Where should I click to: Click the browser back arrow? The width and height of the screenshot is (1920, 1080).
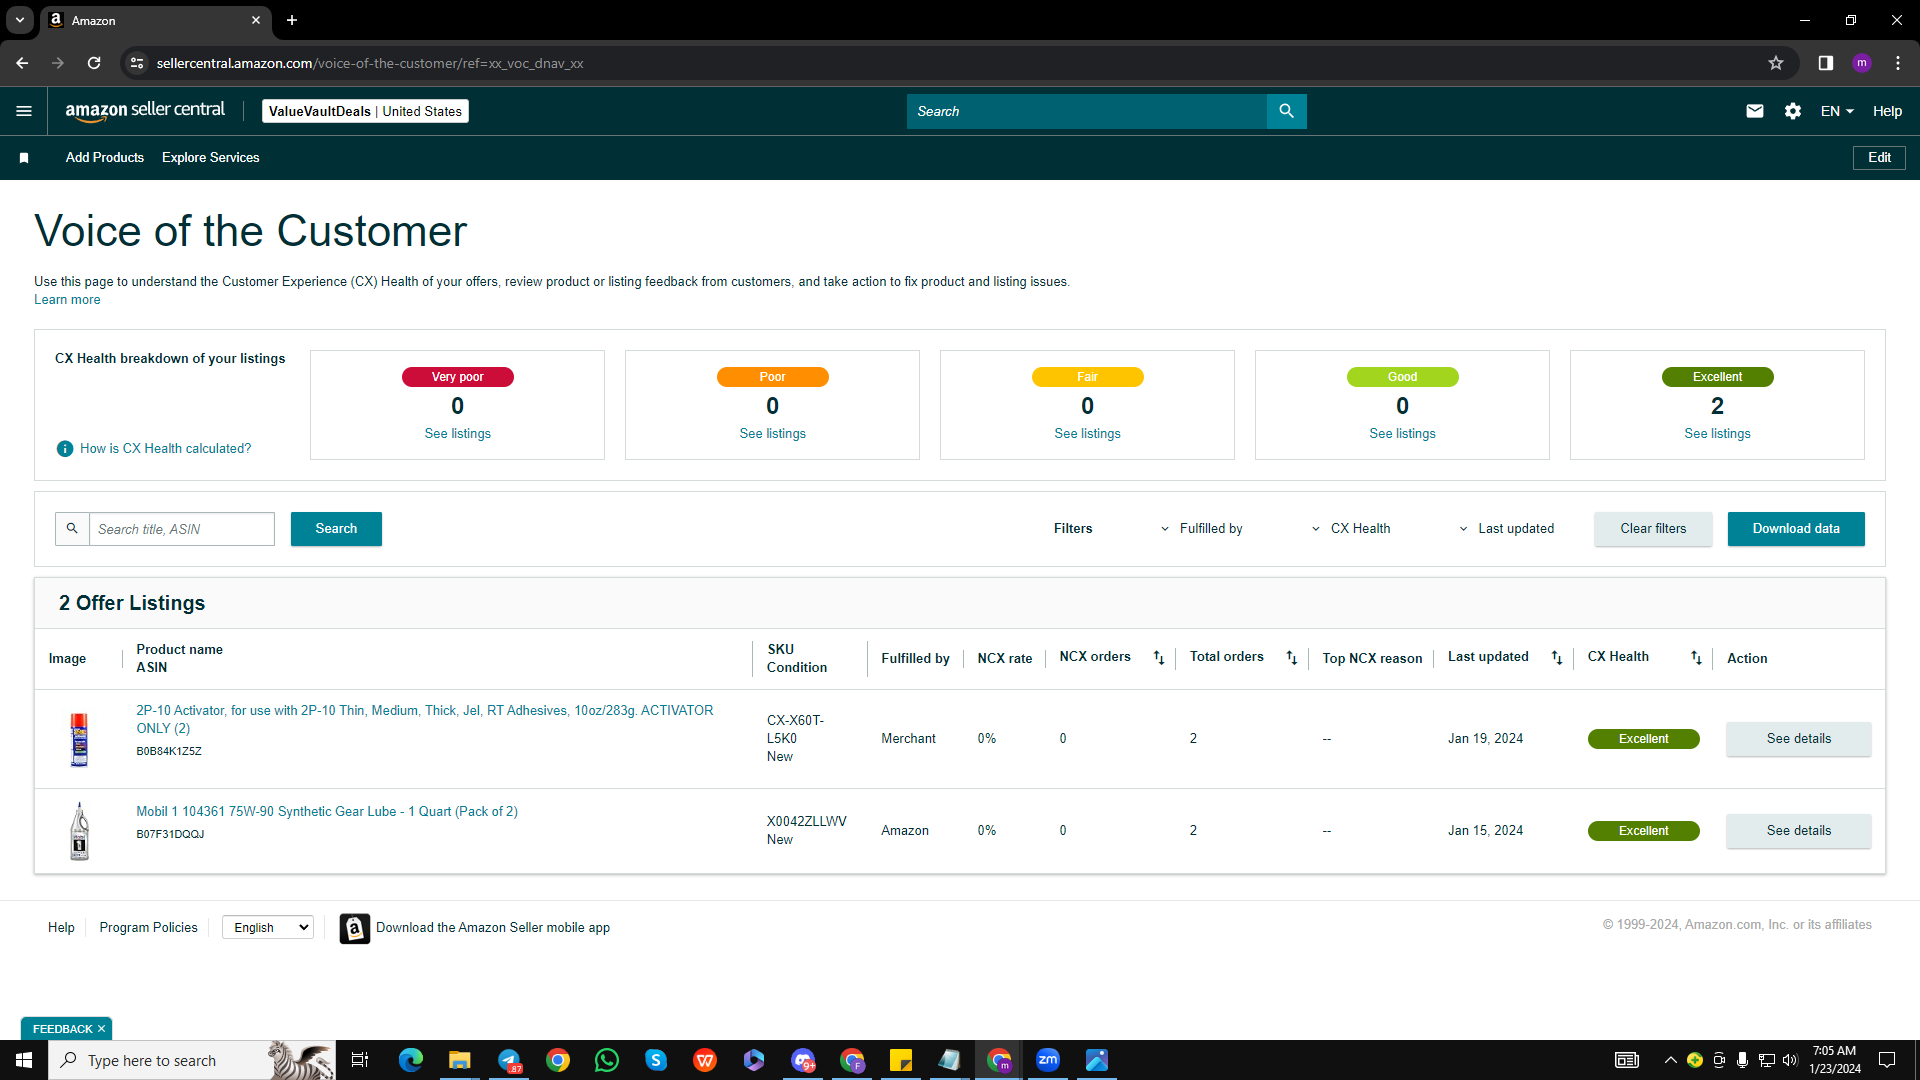pos(22,63)
